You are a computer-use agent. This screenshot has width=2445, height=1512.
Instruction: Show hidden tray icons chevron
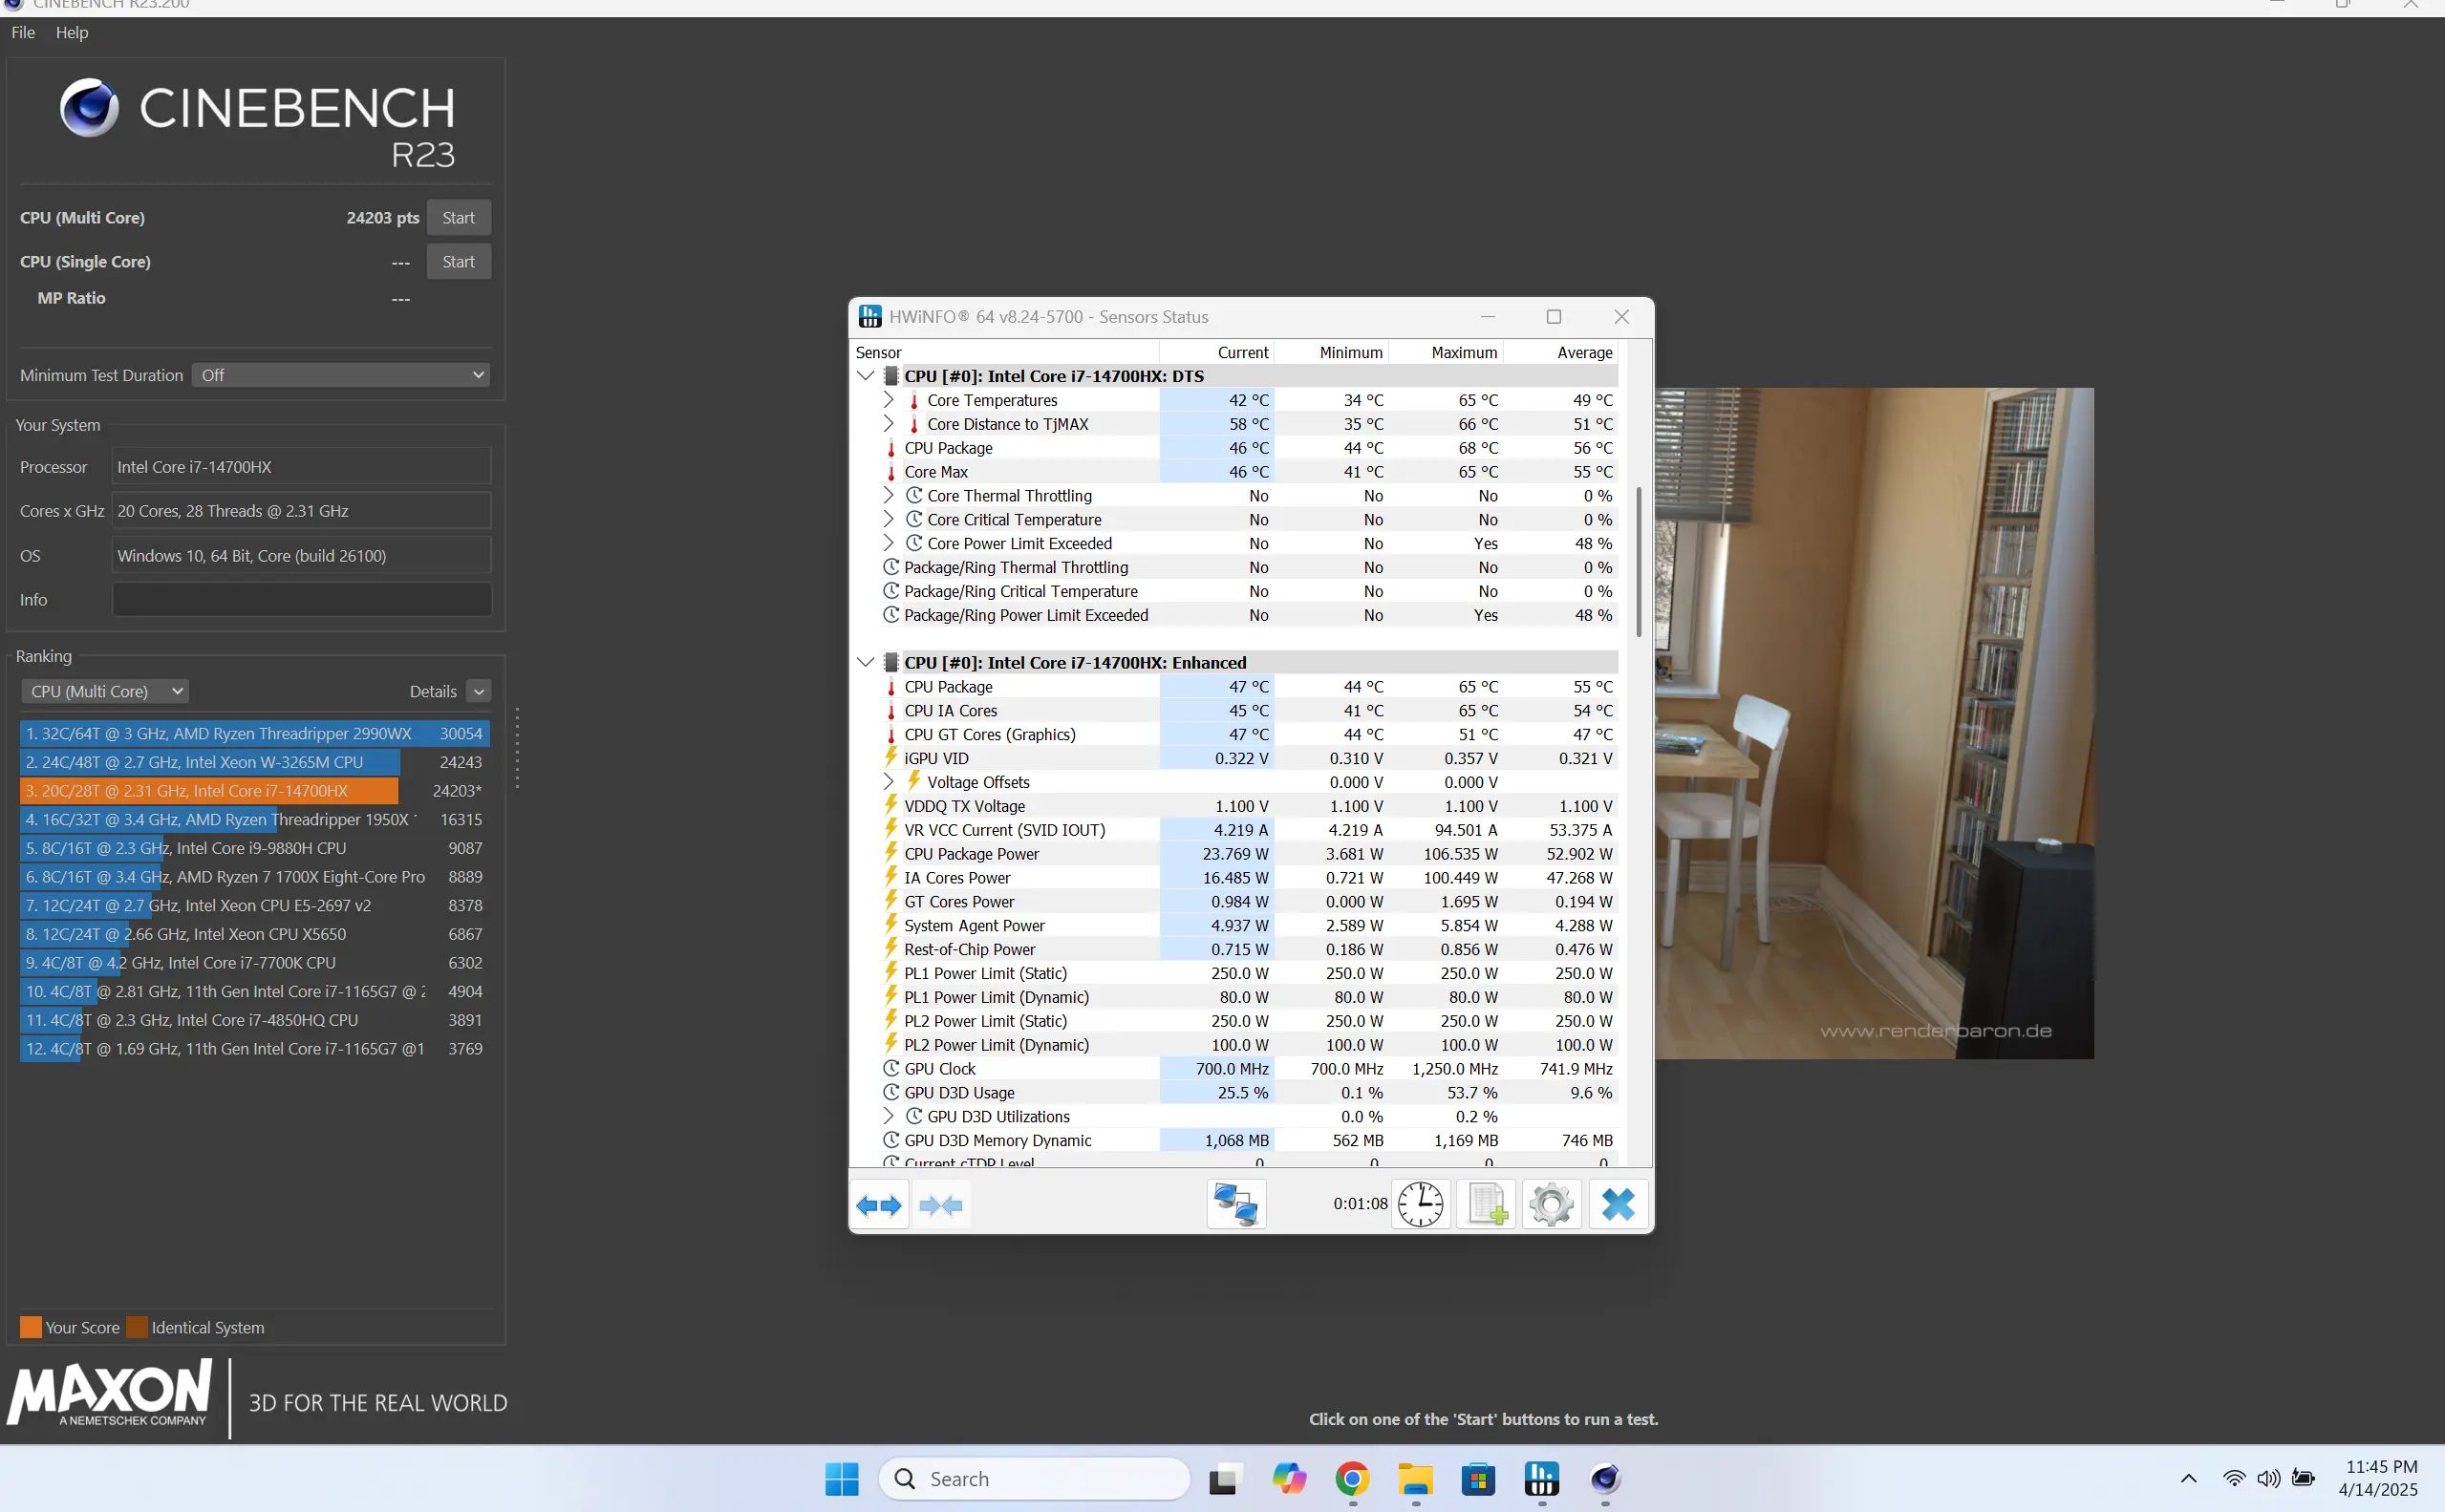tap(2188, 1479)
